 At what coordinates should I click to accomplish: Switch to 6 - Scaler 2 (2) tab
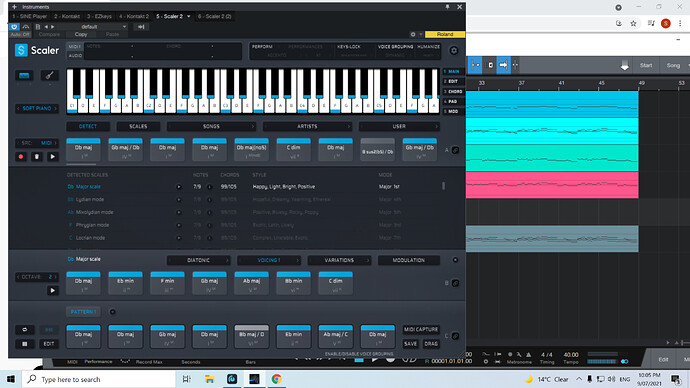214,16
